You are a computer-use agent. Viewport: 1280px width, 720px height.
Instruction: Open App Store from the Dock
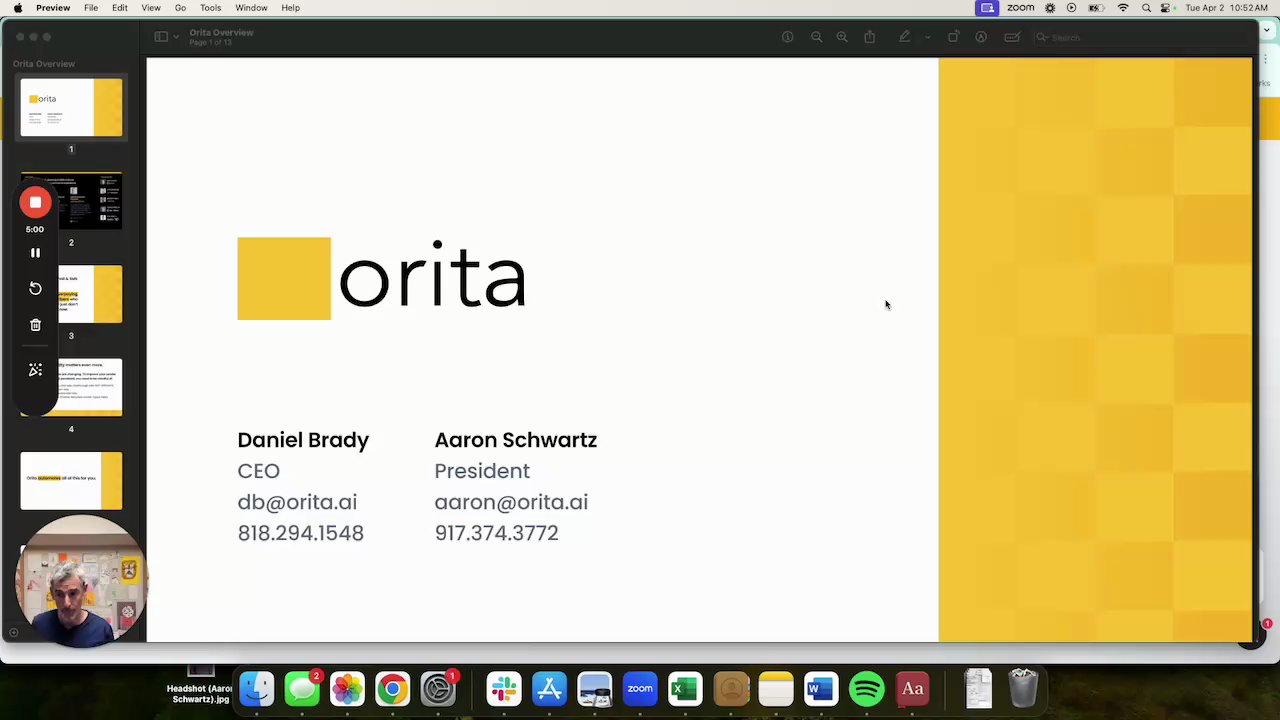point(549,689)
